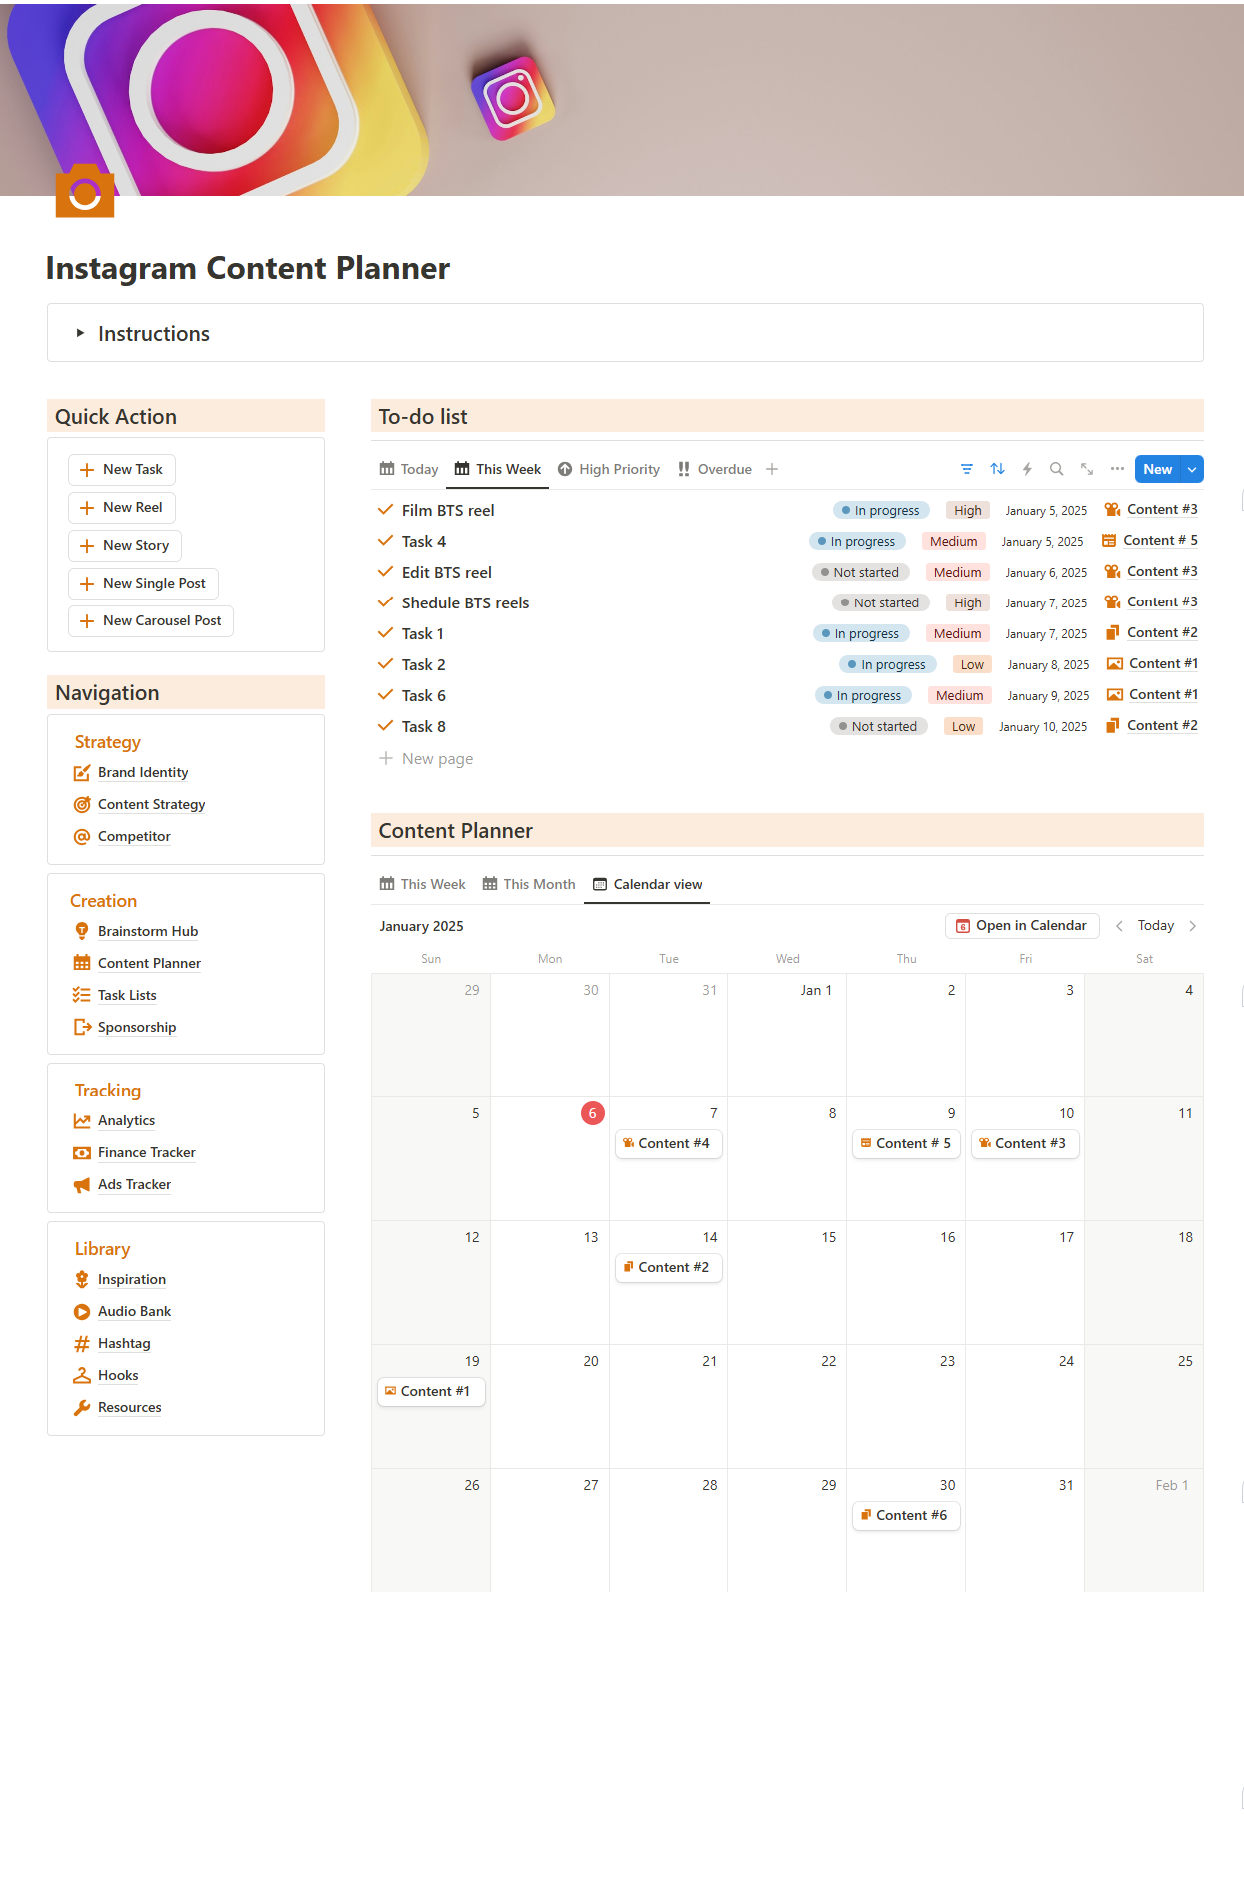Click the sort arrows icon in To-do list
The image size is (1244, 1892).
coord(997,469)
